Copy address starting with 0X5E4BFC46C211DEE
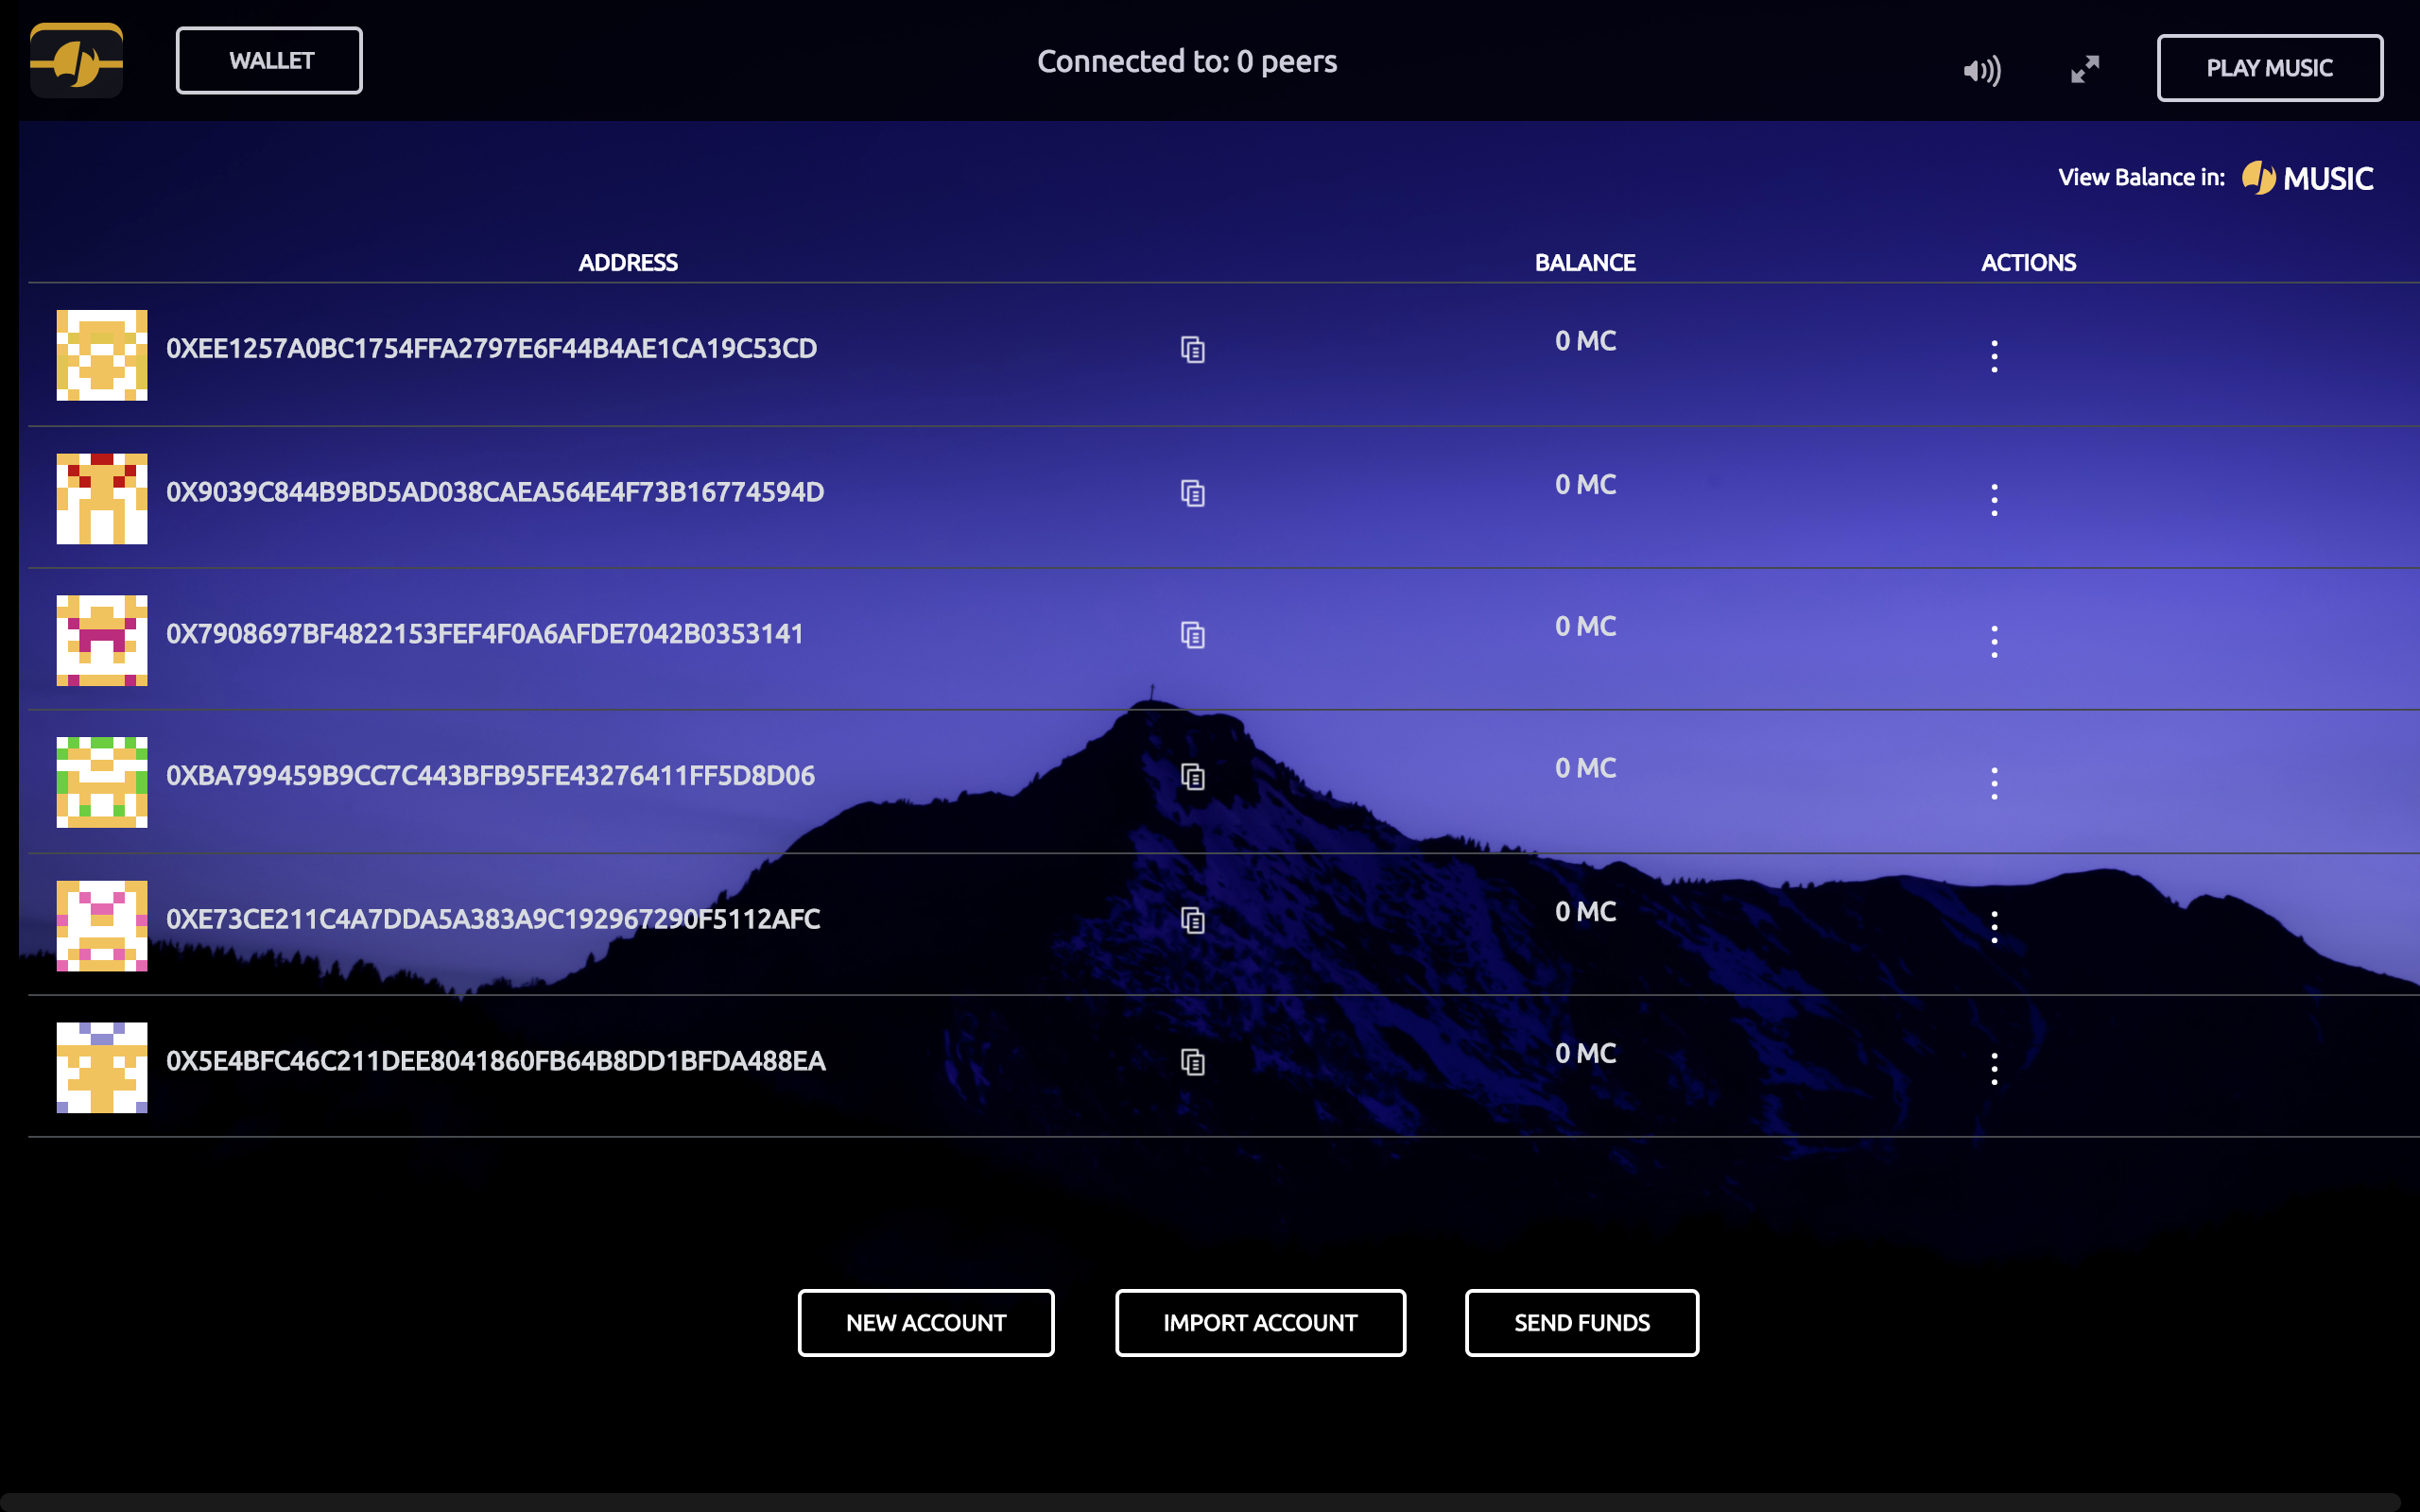 pos(1193,1063)
